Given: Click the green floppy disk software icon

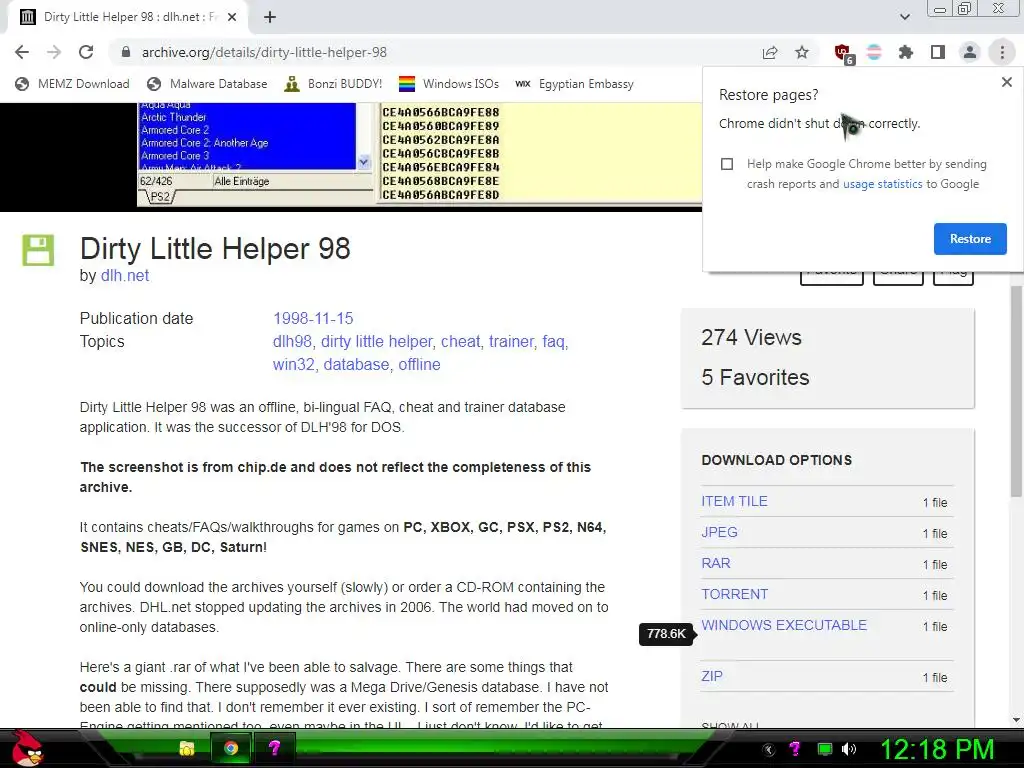Looking at the screenshot, I should pos(38,250).
